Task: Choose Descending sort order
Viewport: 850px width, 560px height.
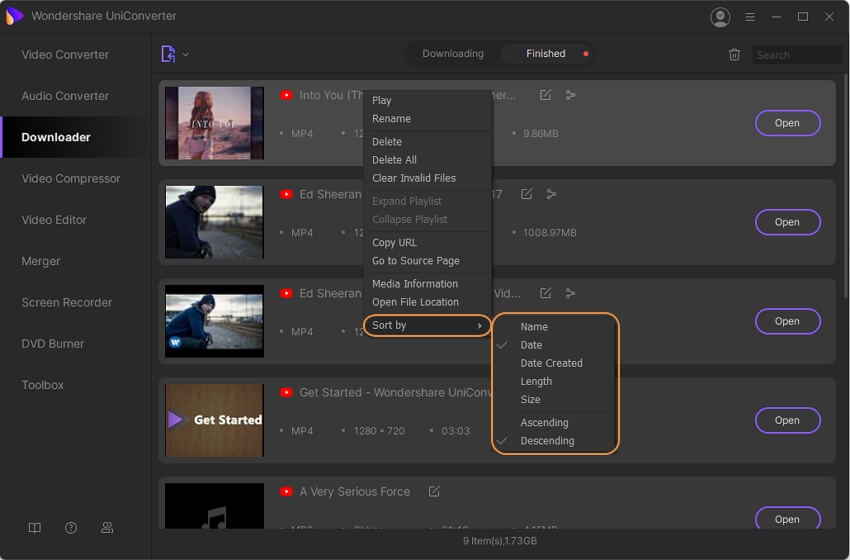Action: click(x=547, y=441)
